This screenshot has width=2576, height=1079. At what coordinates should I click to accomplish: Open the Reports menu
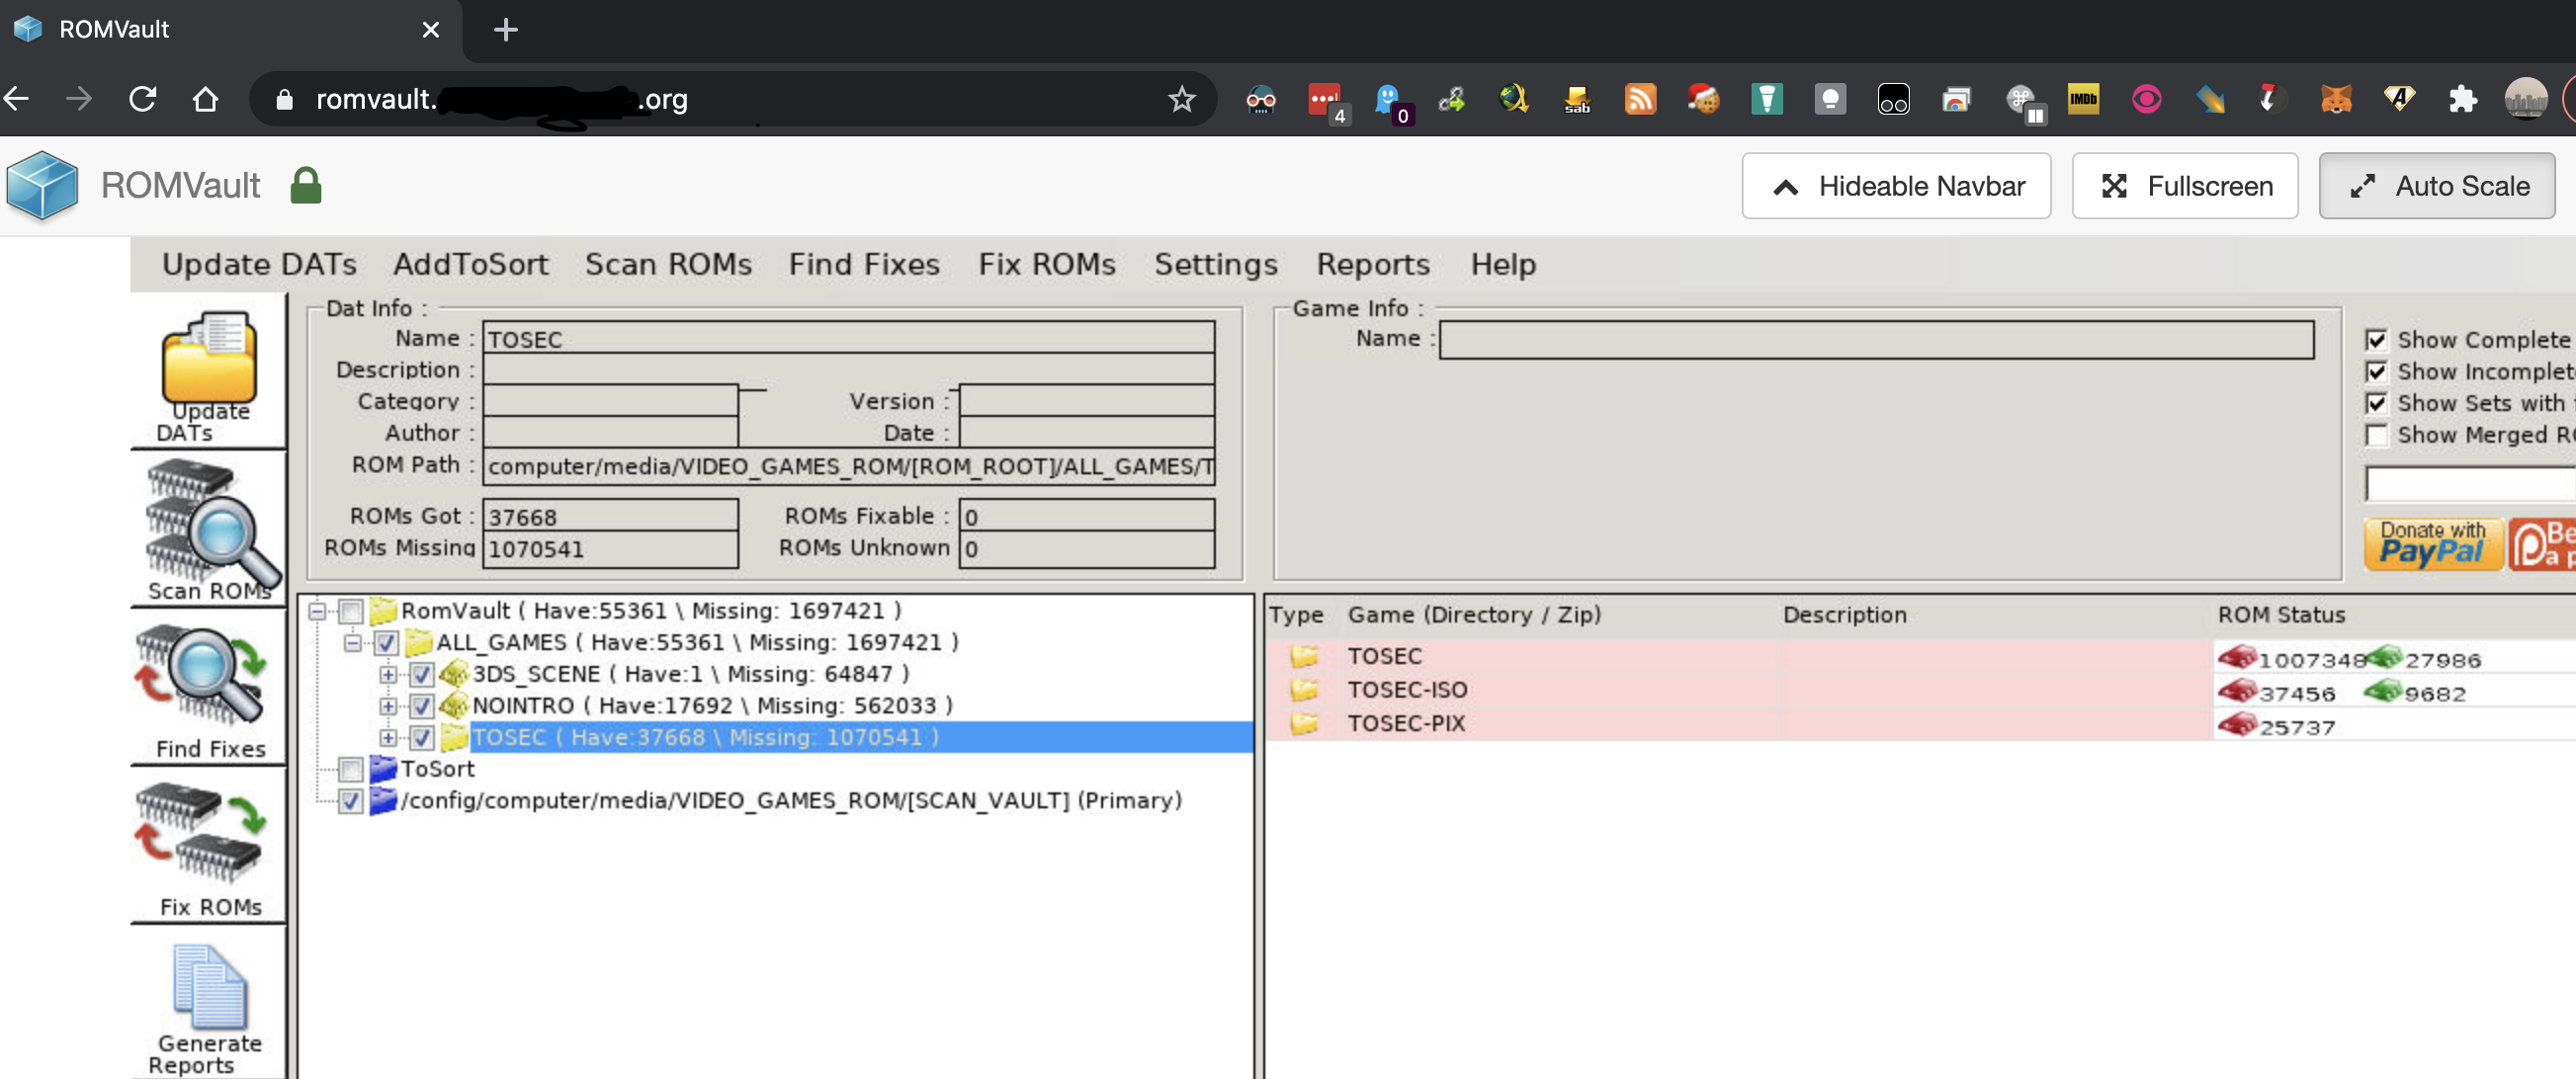[x=1373, y=264]
